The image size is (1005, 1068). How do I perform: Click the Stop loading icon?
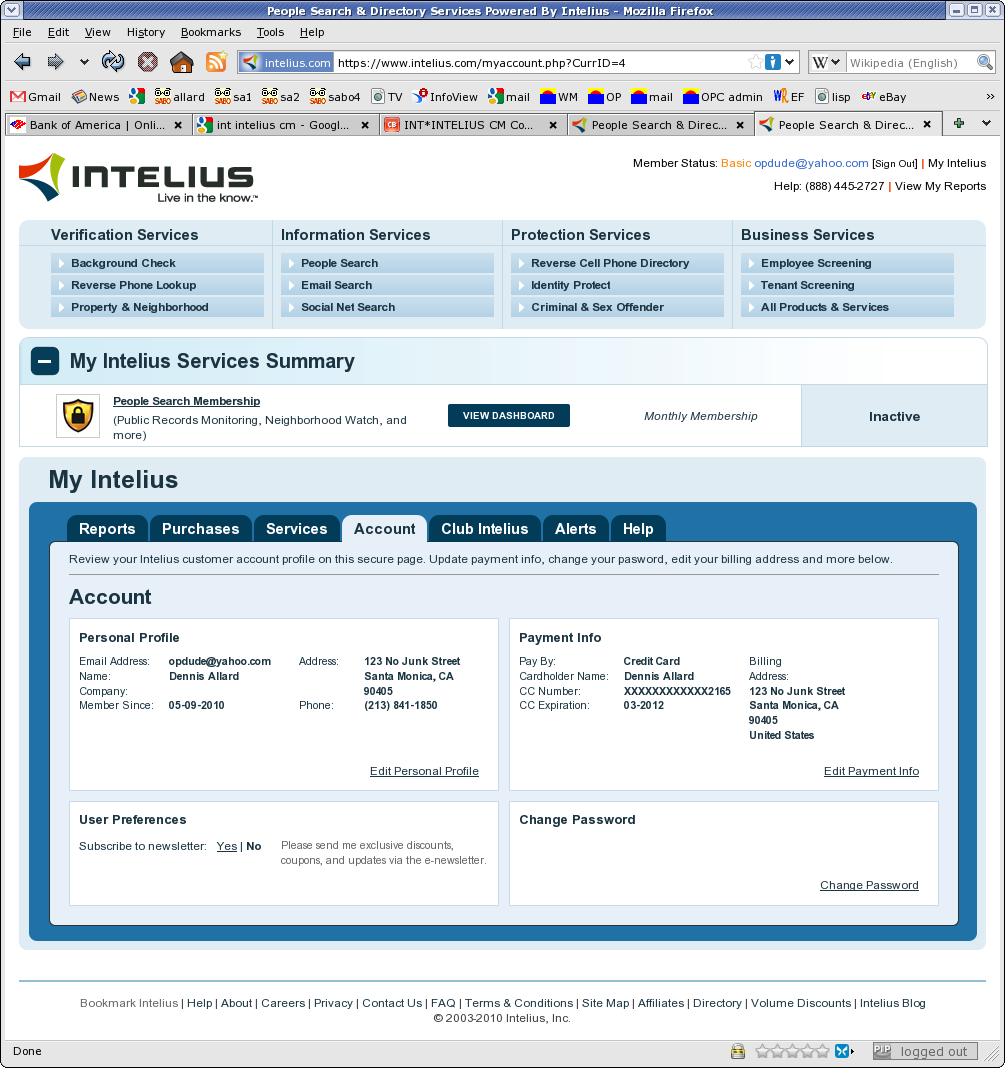click(147, 62)
